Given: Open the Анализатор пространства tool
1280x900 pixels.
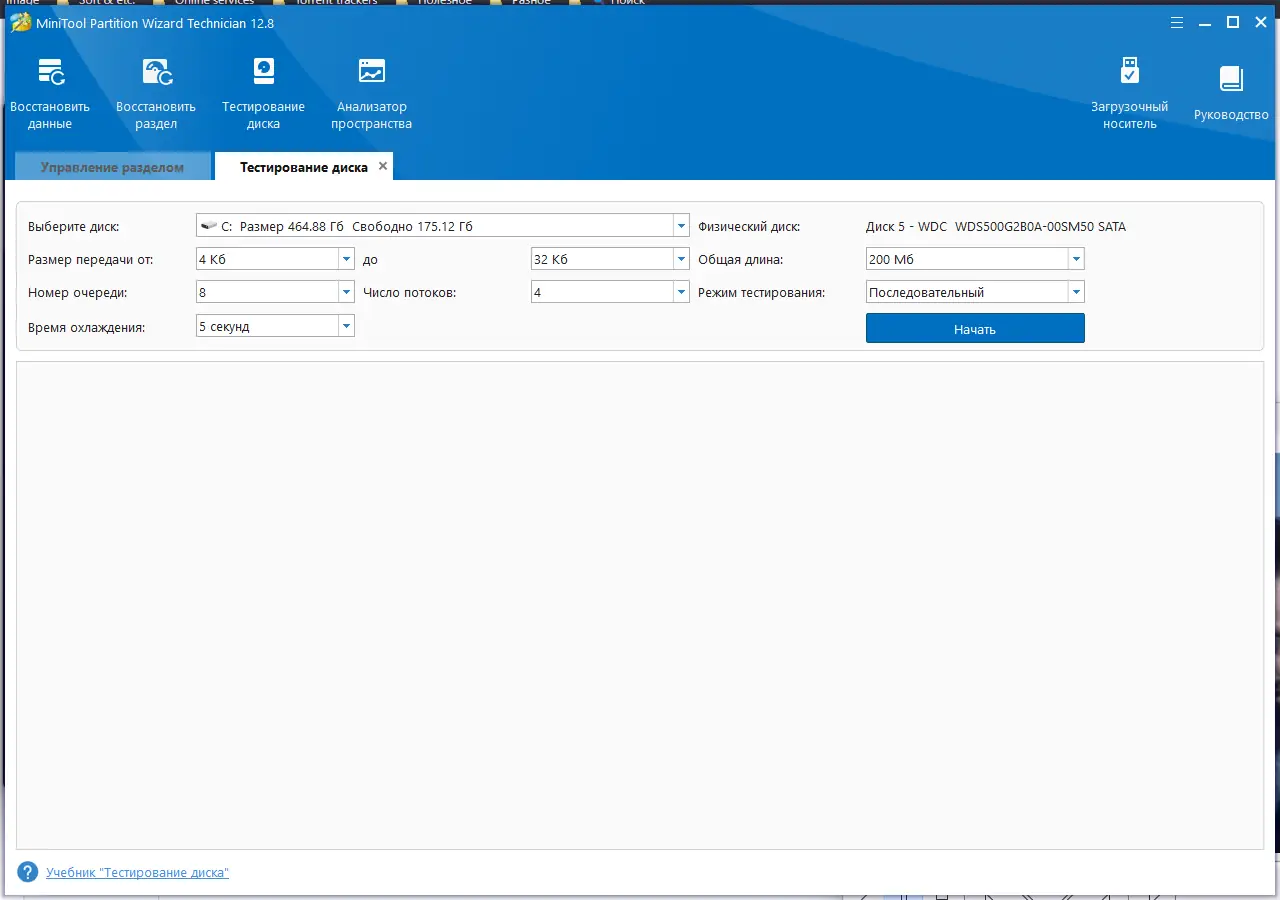Looking at the screenshot, I should (x=372, y=94).
